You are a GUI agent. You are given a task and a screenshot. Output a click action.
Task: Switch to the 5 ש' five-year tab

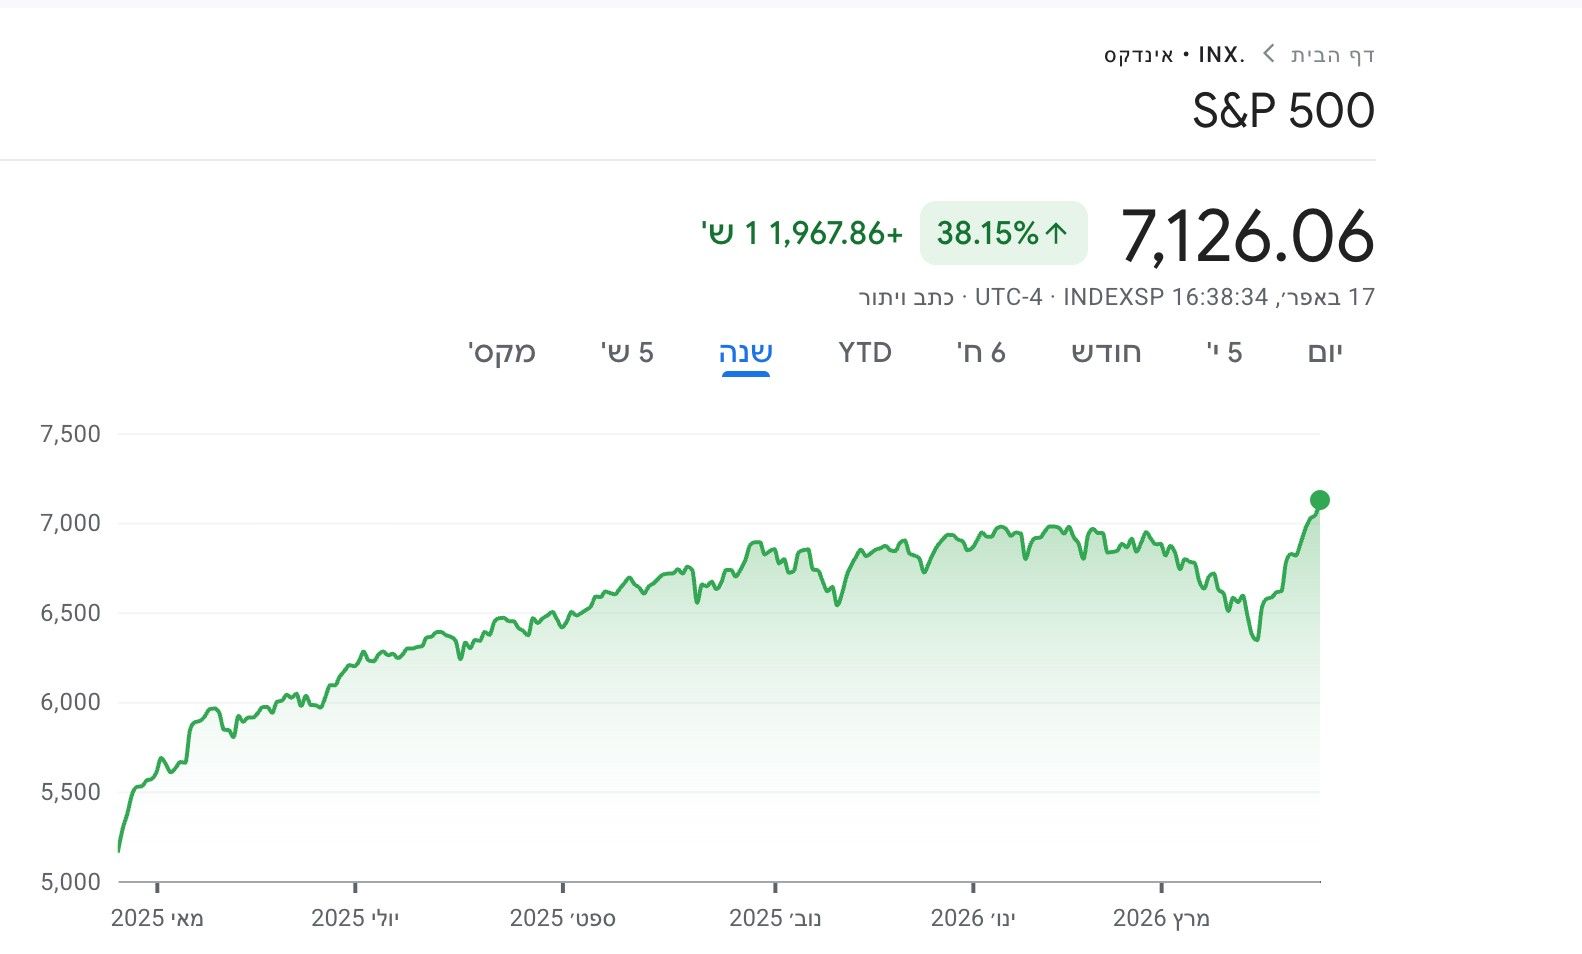pyautogui.click(x=627, y=352)
